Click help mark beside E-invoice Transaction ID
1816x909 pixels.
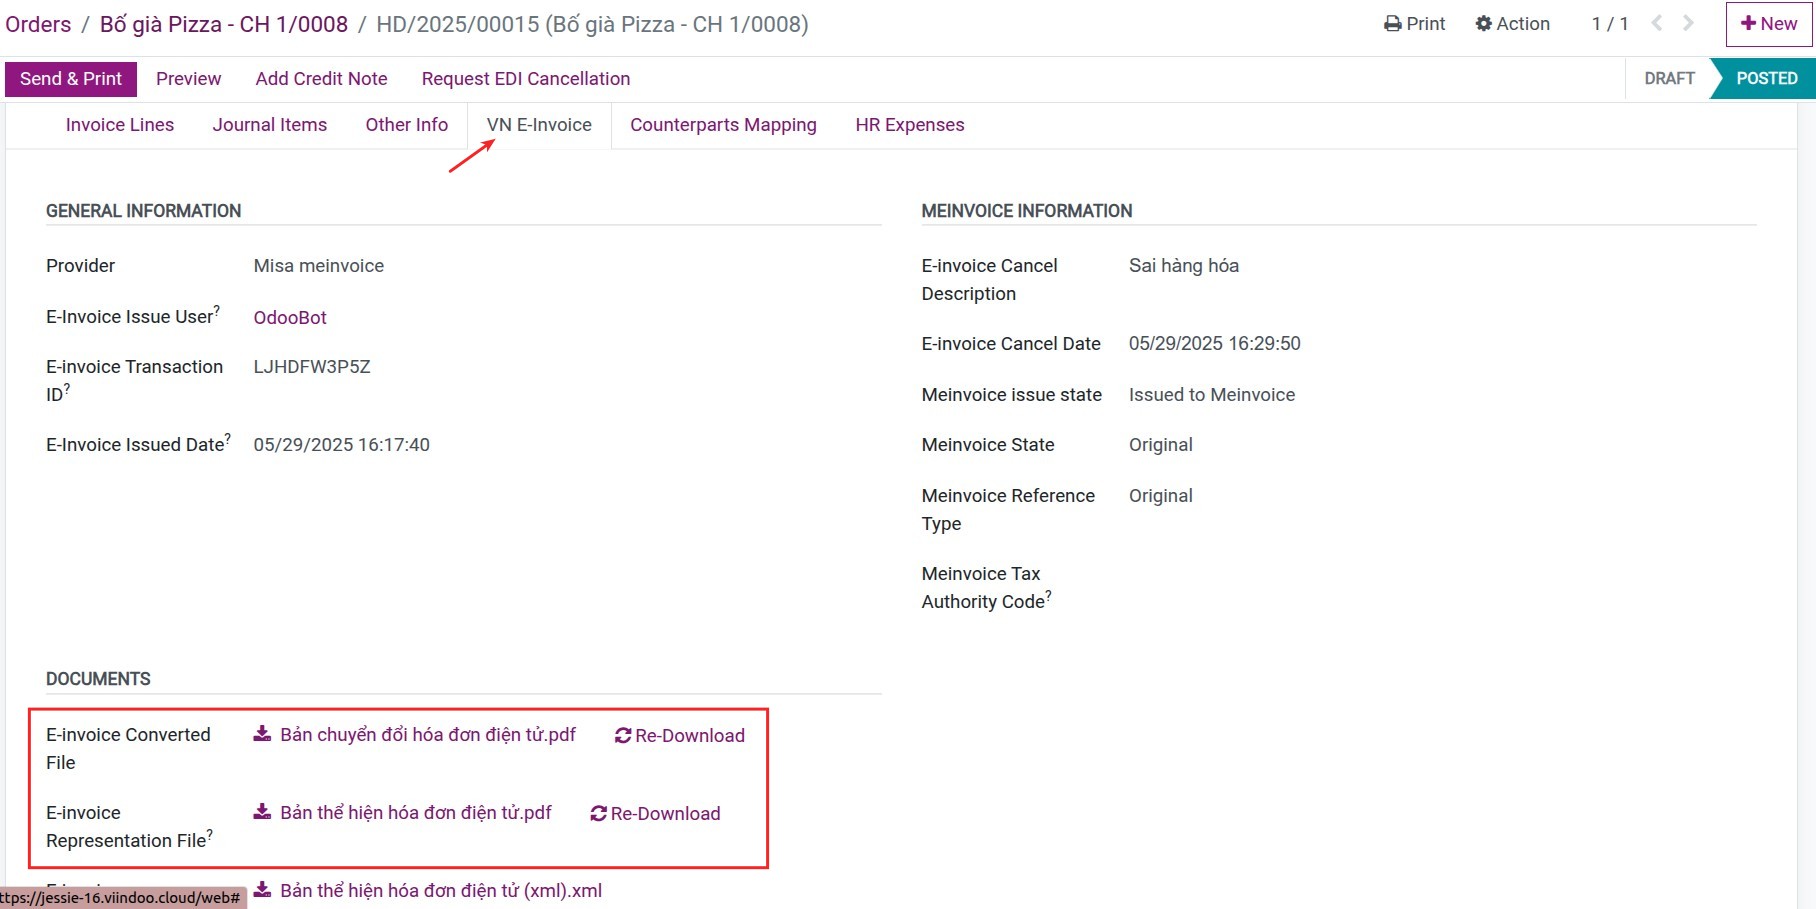pos(67,388)
